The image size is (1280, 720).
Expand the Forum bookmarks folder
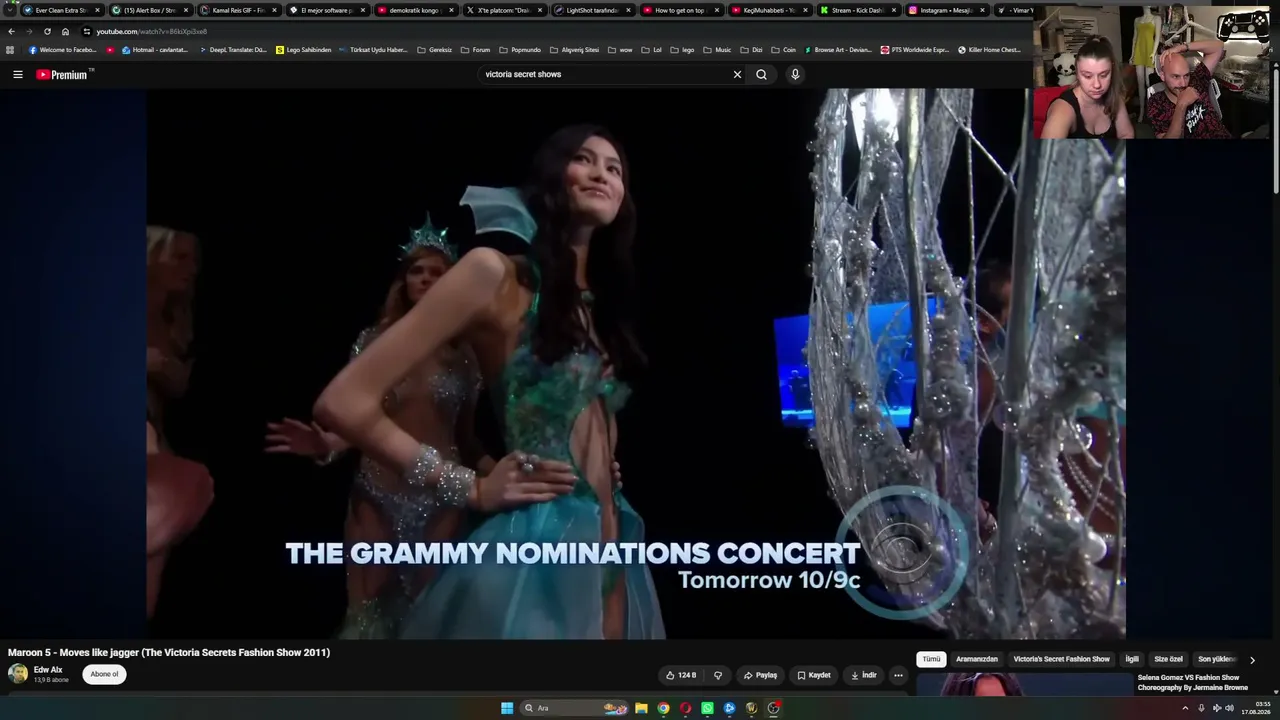click(x=475, y=50)
